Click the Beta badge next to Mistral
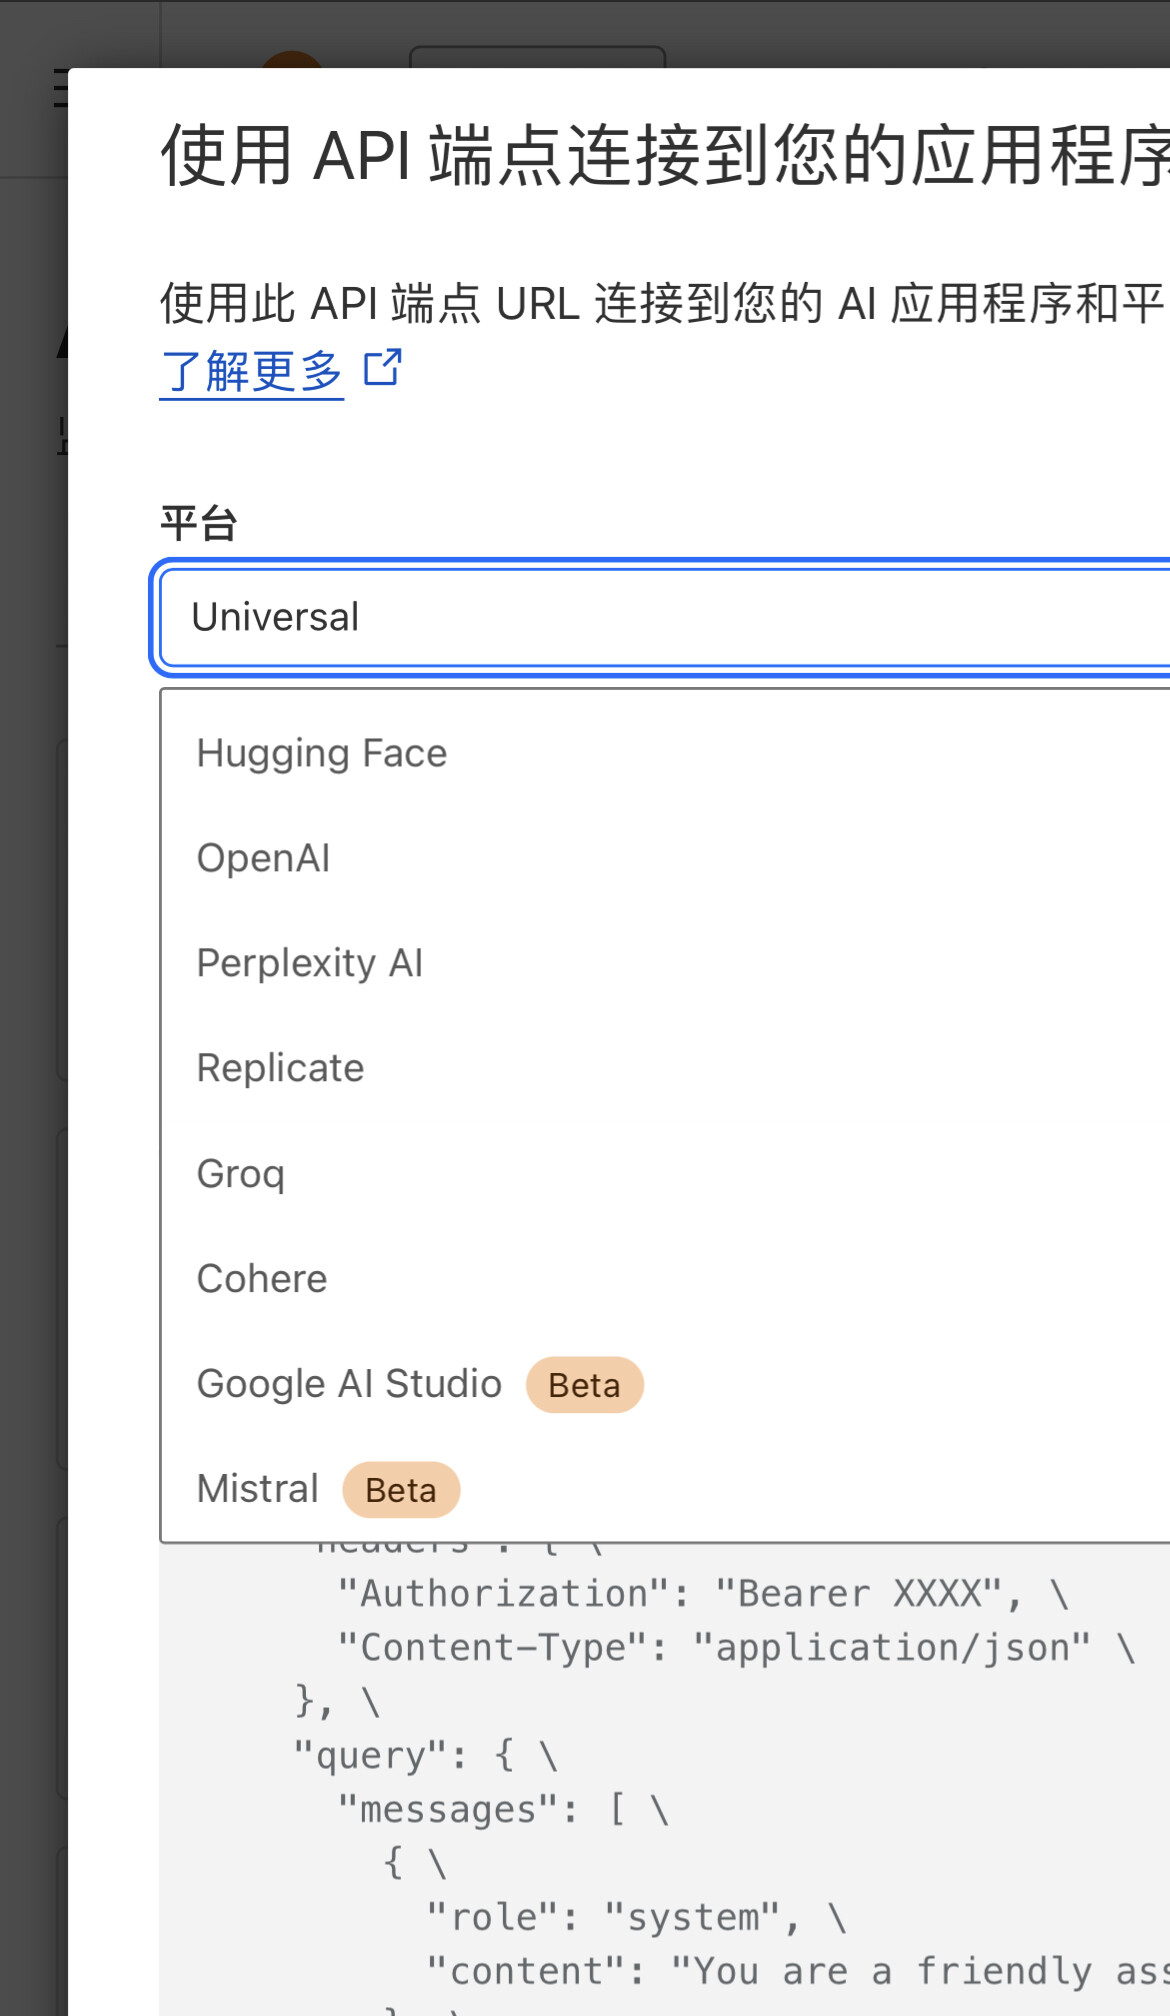The width and height of the screenshot is (1170, 2016). click(401, 1490)
